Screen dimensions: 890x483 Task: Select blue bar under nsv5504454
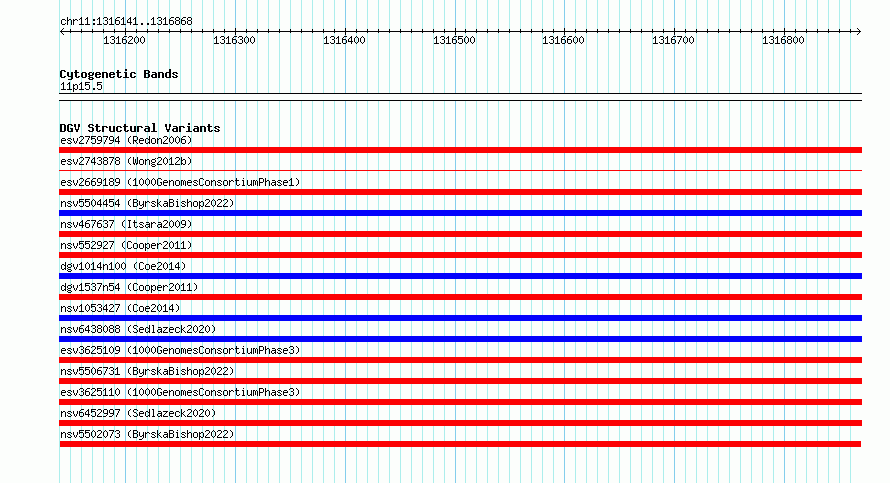pyautogui.click(x=460, y=213)
